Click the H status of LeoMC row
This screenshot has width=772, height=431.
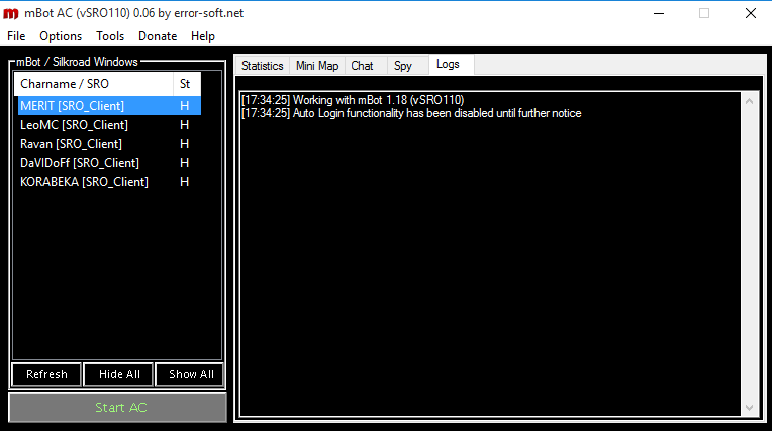185,125
